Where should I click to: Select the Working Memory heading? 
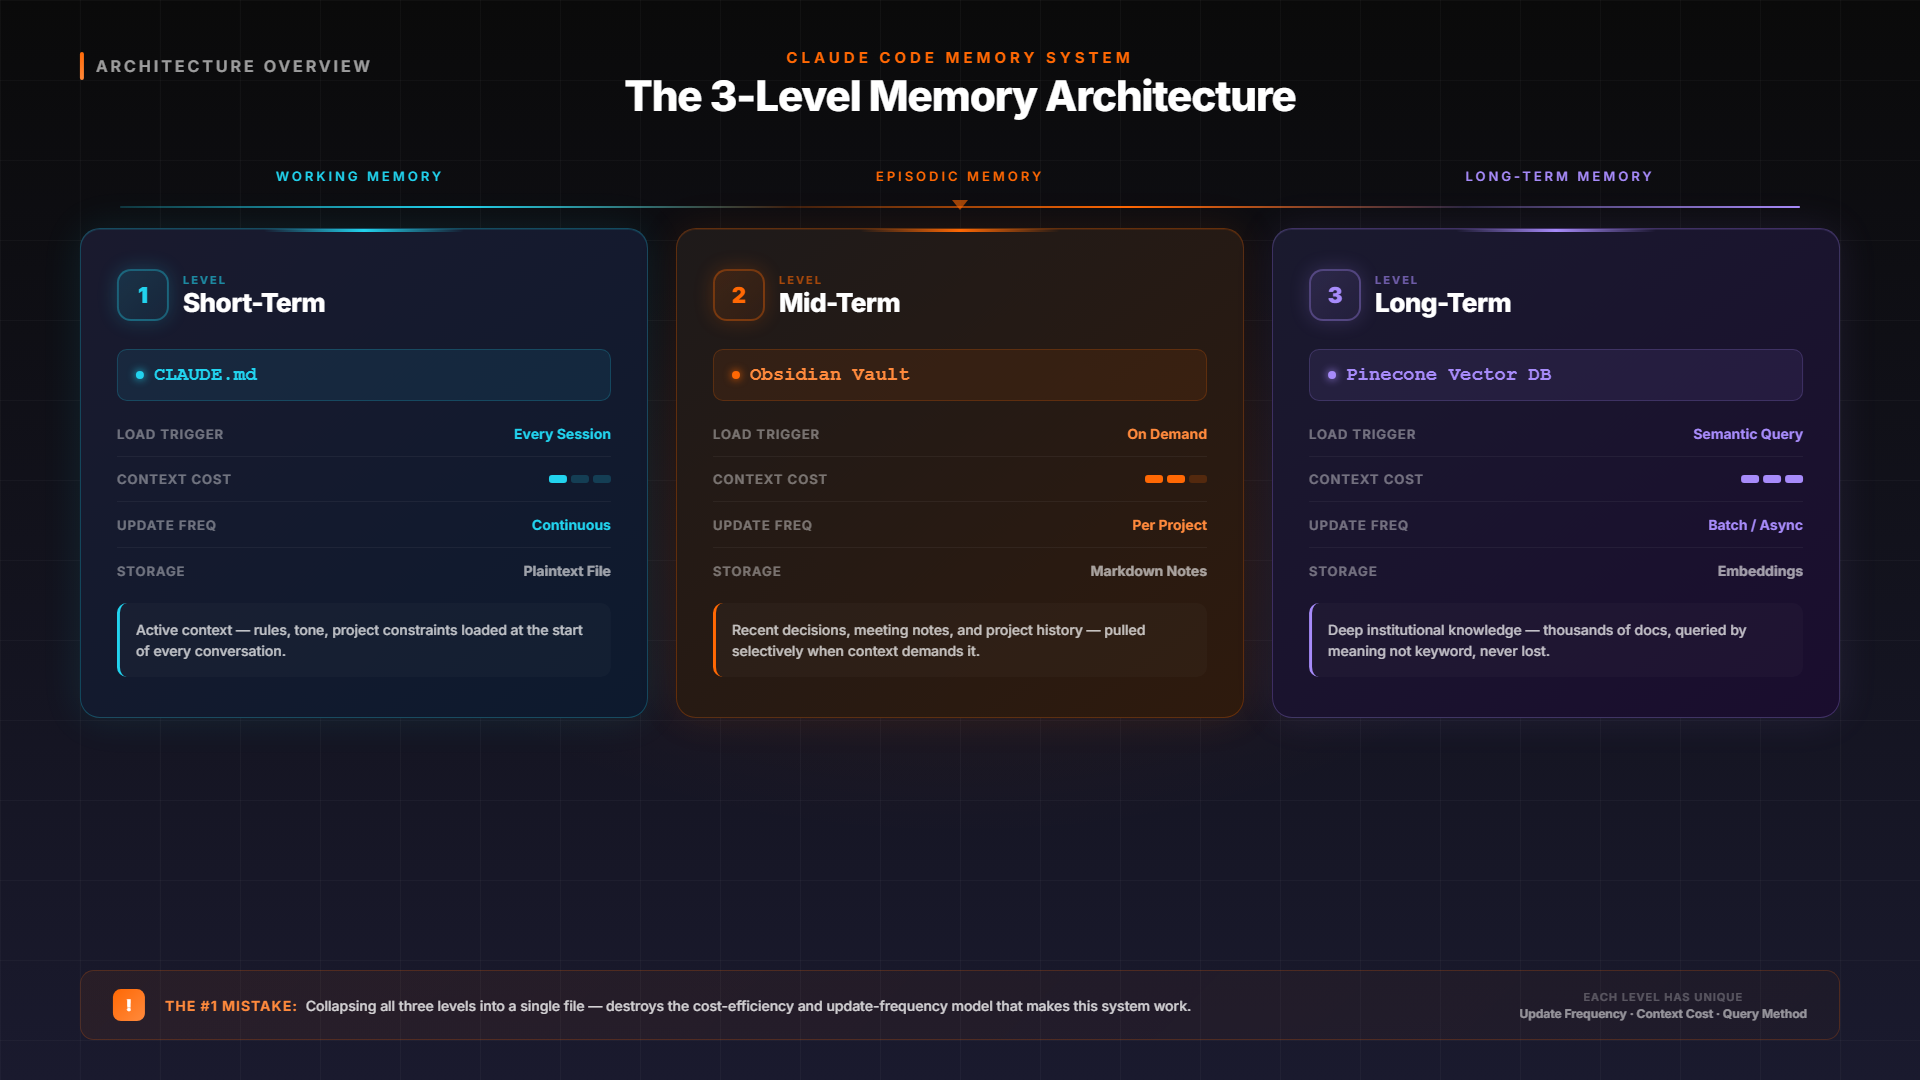pyautogui.click(x=359, y=176)
